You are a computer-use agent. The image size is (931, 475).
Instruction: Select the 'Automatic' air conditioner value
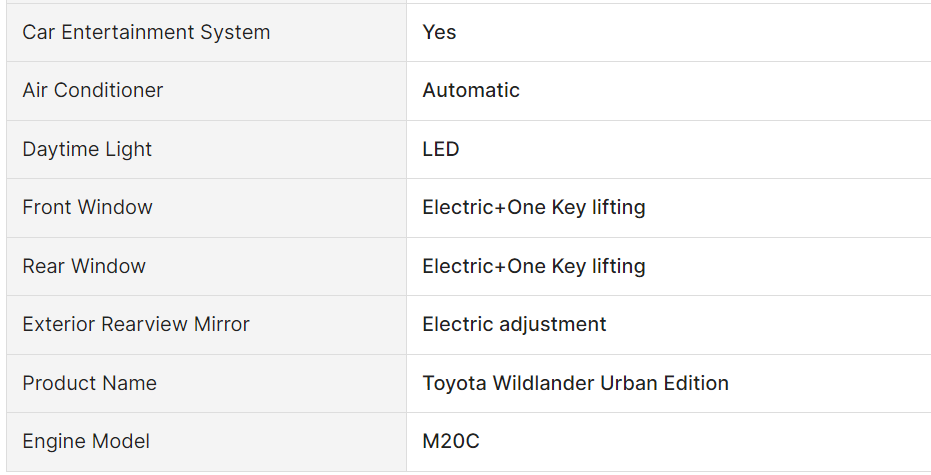(471, 90)
